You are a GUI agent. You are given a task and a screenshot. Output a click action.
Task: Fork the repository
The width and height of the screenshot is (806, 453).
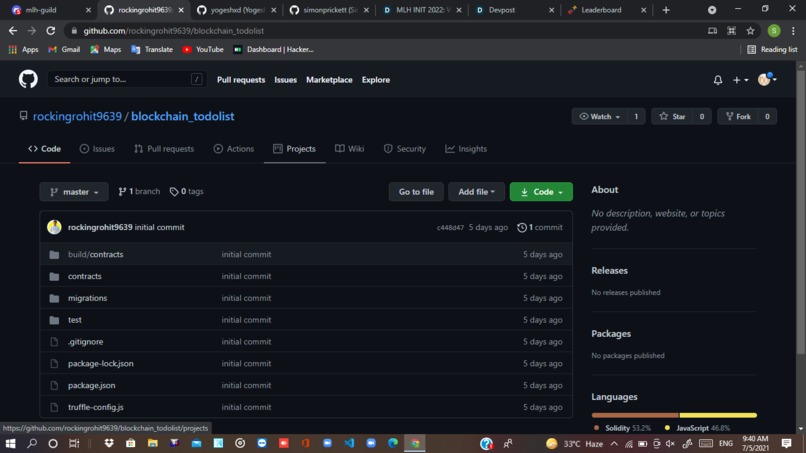(x=738, y=117)
